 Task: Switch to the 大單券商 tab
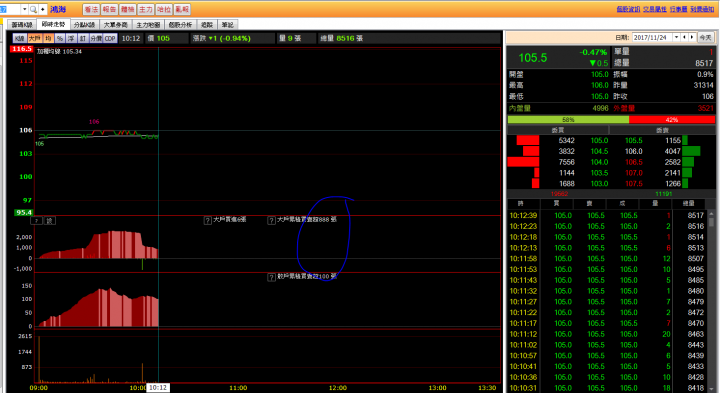tap(115, 25)
